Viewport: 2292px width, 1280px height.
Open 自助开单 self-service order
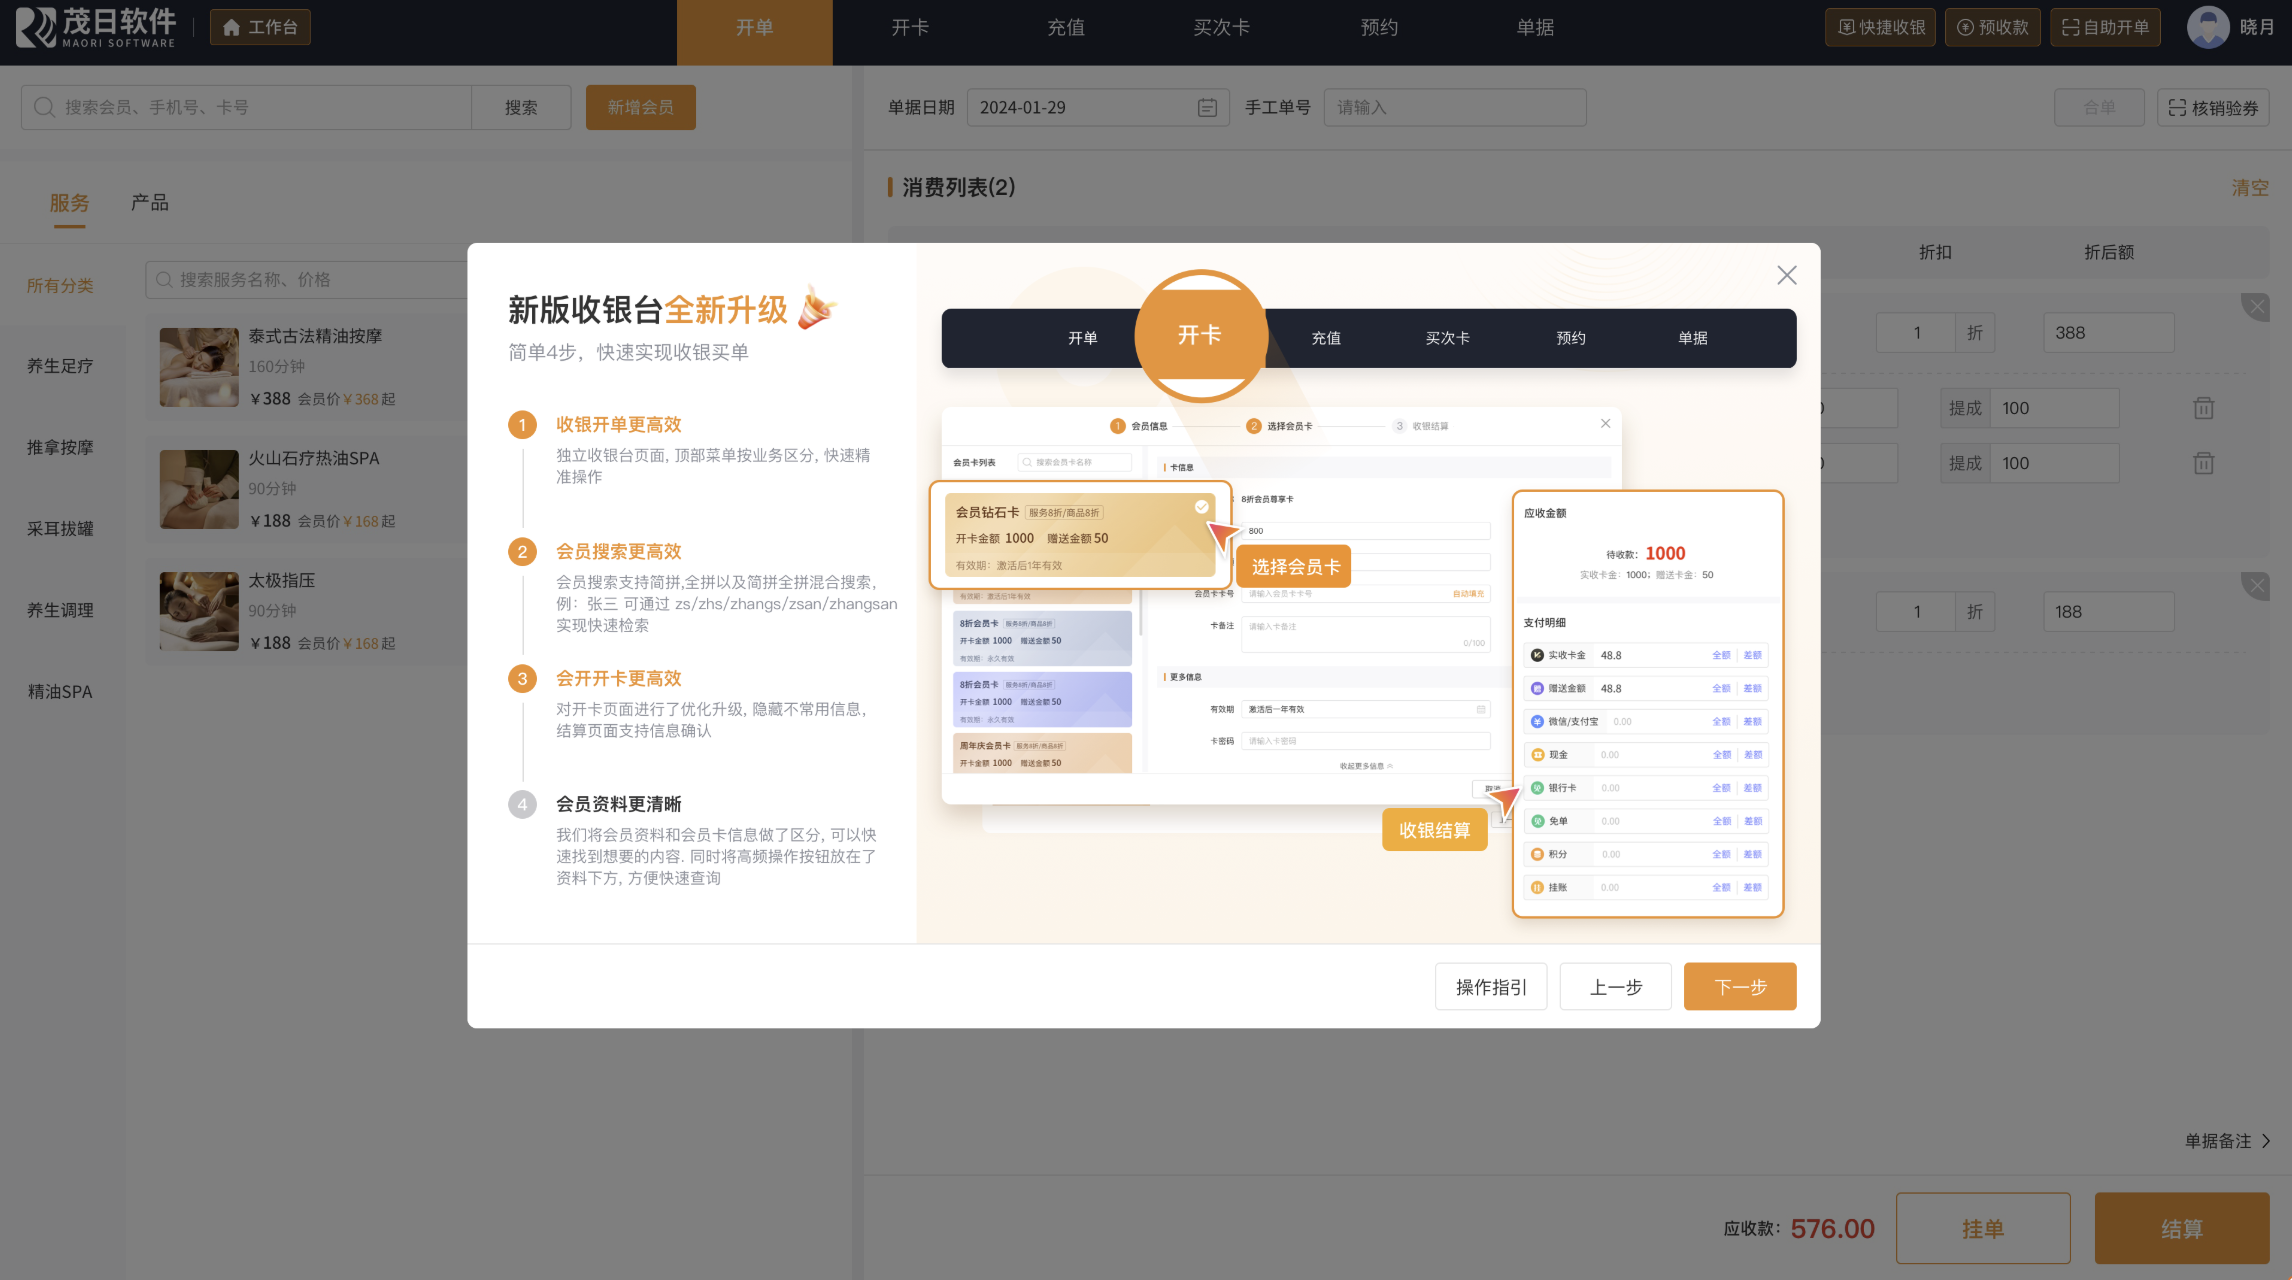2105,27
